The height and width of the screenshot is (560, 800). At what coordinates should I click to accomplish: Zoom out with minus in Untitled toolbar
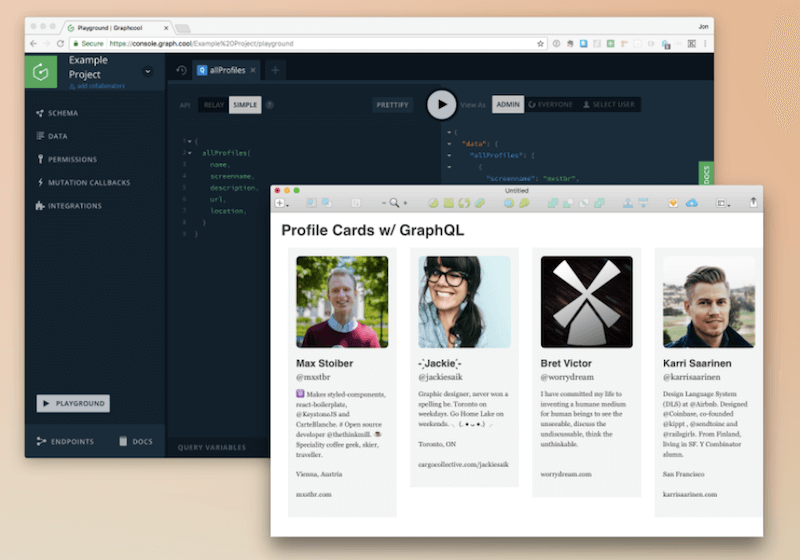coord(384,203)
